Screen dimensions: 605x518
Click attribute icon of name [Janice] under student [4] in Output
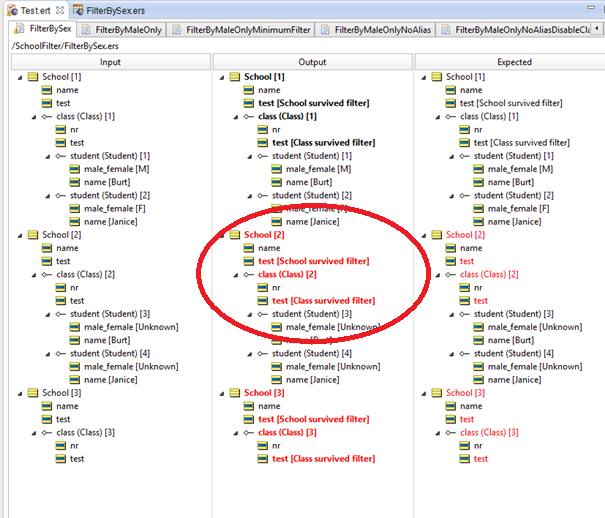[x=276, y=380]
